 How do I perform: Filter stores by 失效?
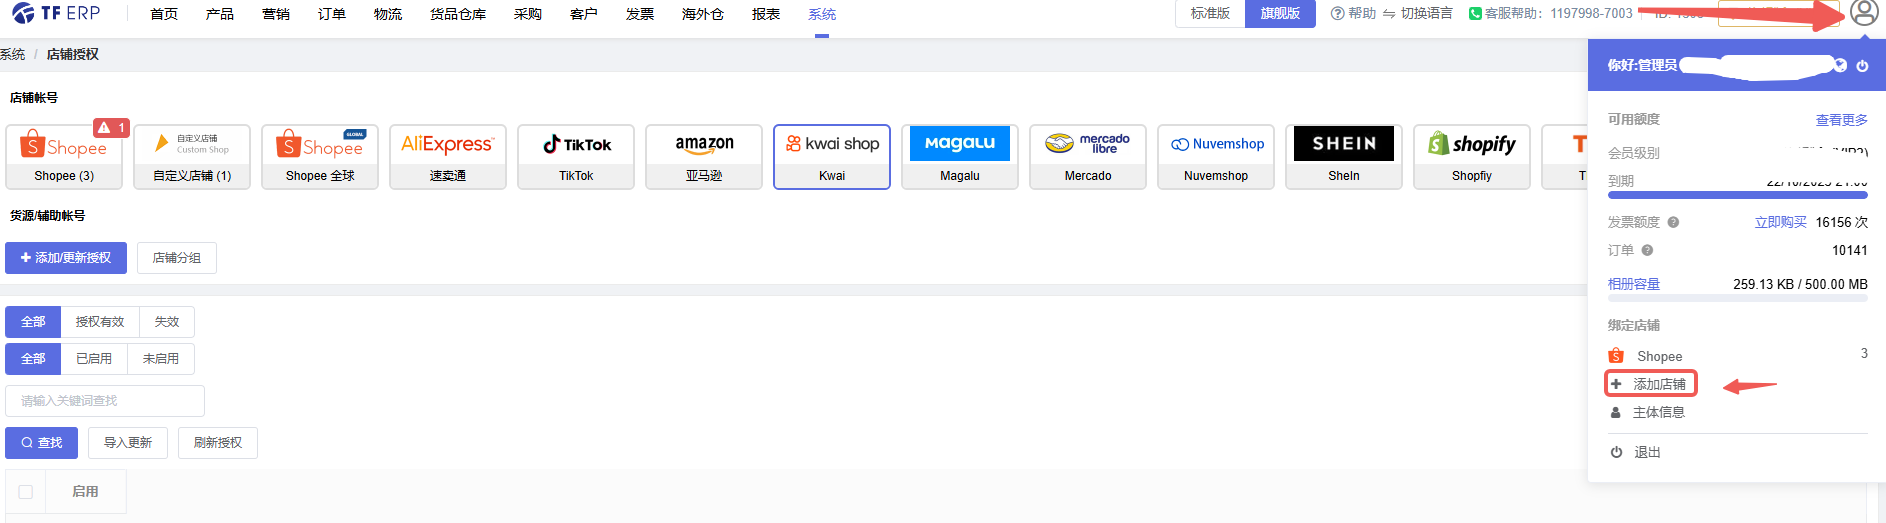[x=167, y=322]
